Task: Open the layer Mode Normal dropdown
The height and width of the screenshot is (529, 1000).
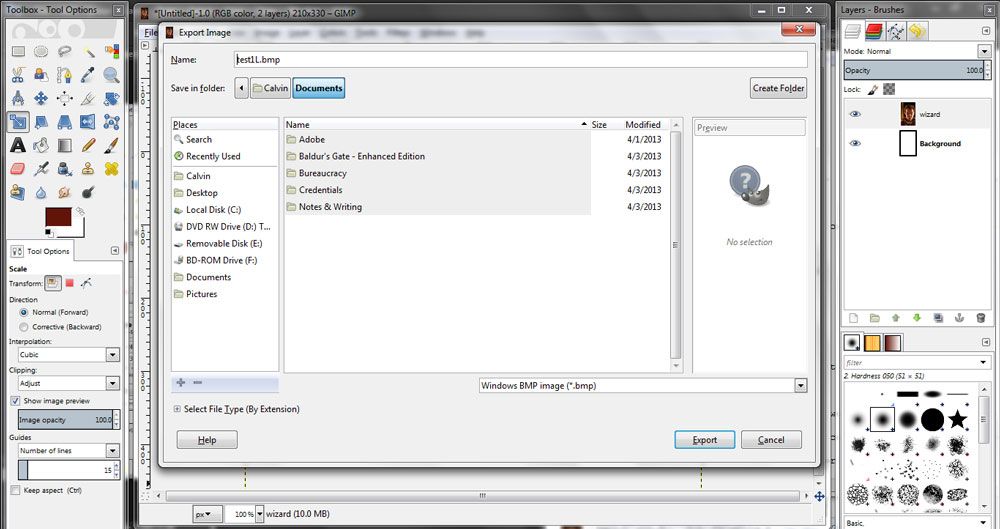Action: pyautogui.click(x=985, y=51)
